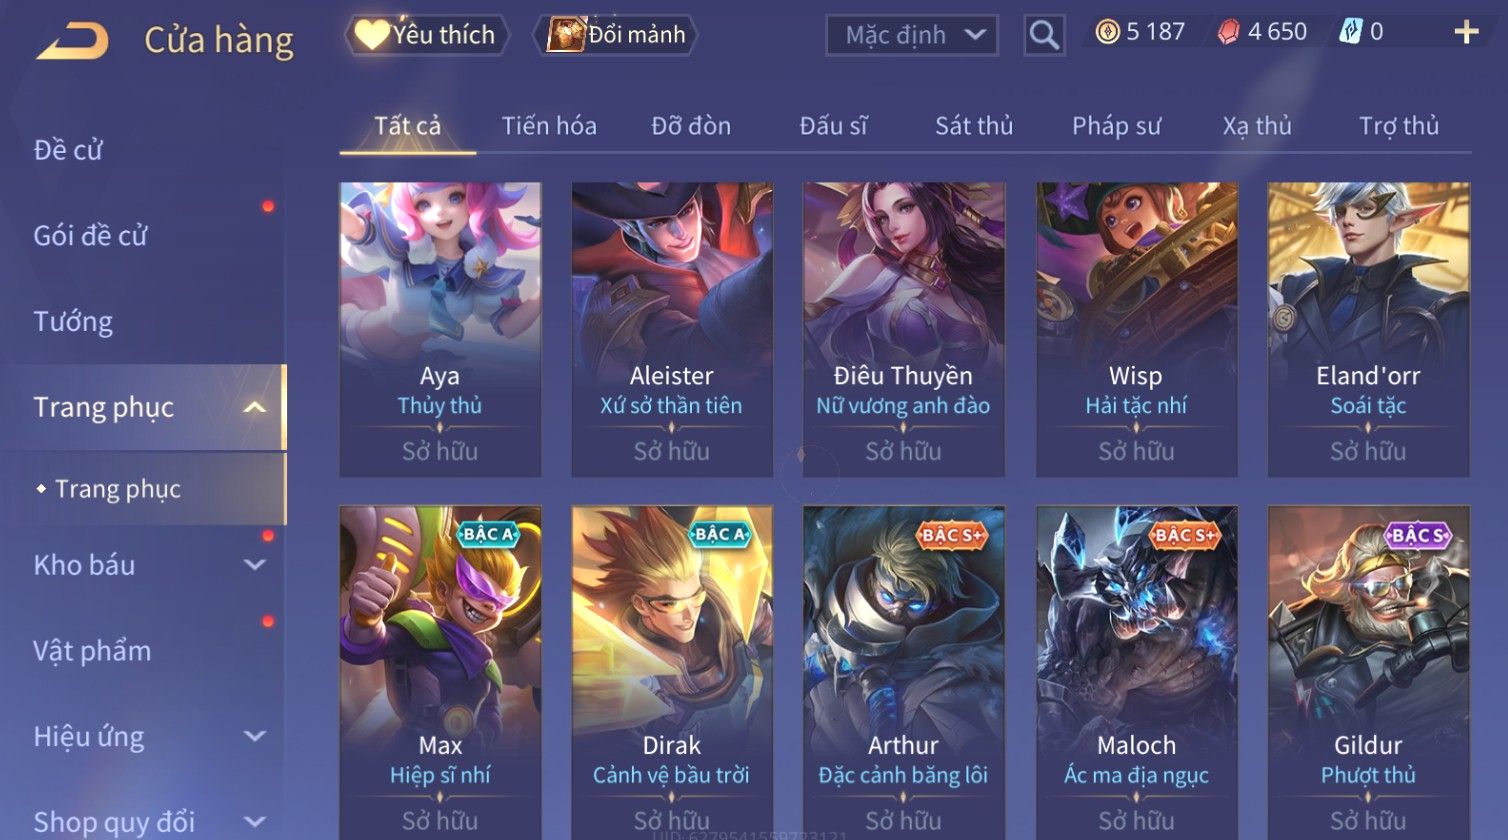The image size is (1508, 840).
Task: Click the gold coin currency icon
Action: click(x=1107, y=32)
